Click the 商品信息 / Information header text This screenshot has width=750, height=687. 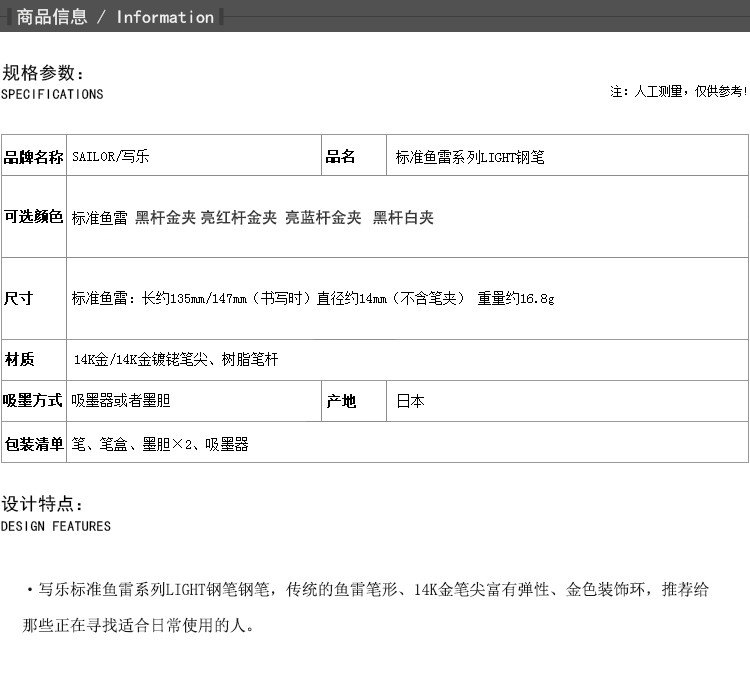click(115, 17)
